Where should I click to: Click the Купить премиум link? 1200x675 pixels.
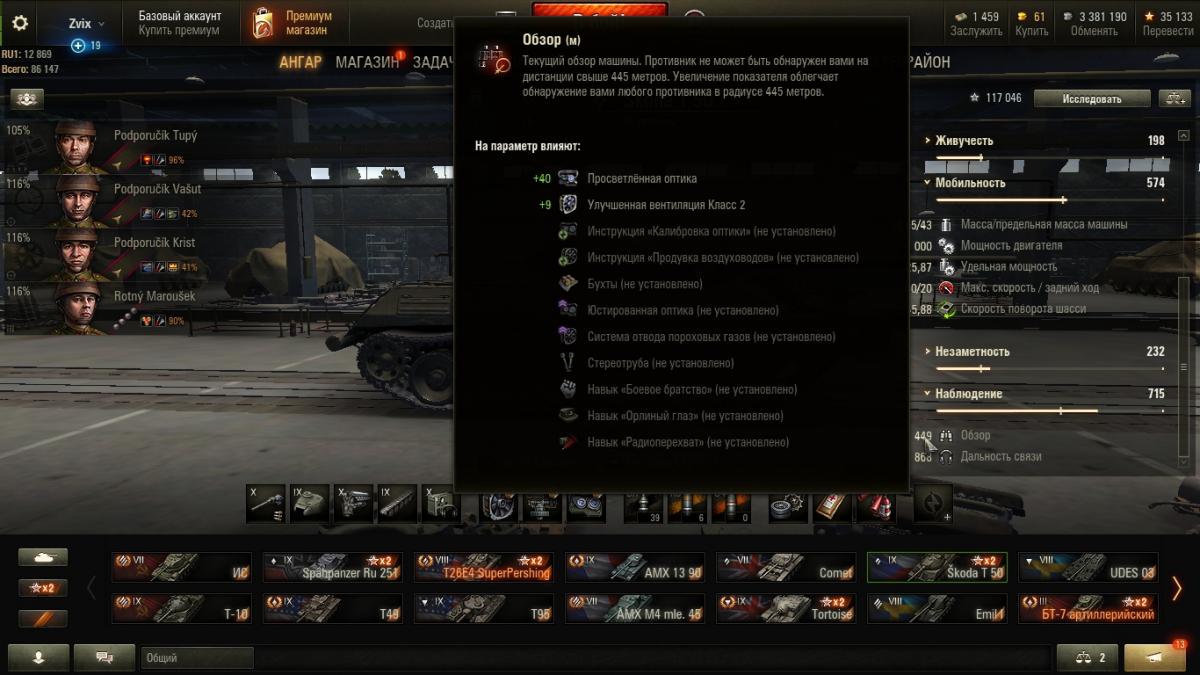point(179,31)
